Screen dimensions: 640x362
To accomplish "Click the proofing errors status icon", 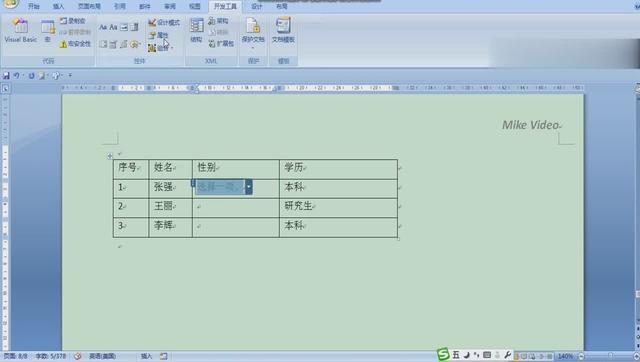I will click(x=78, y=356).
